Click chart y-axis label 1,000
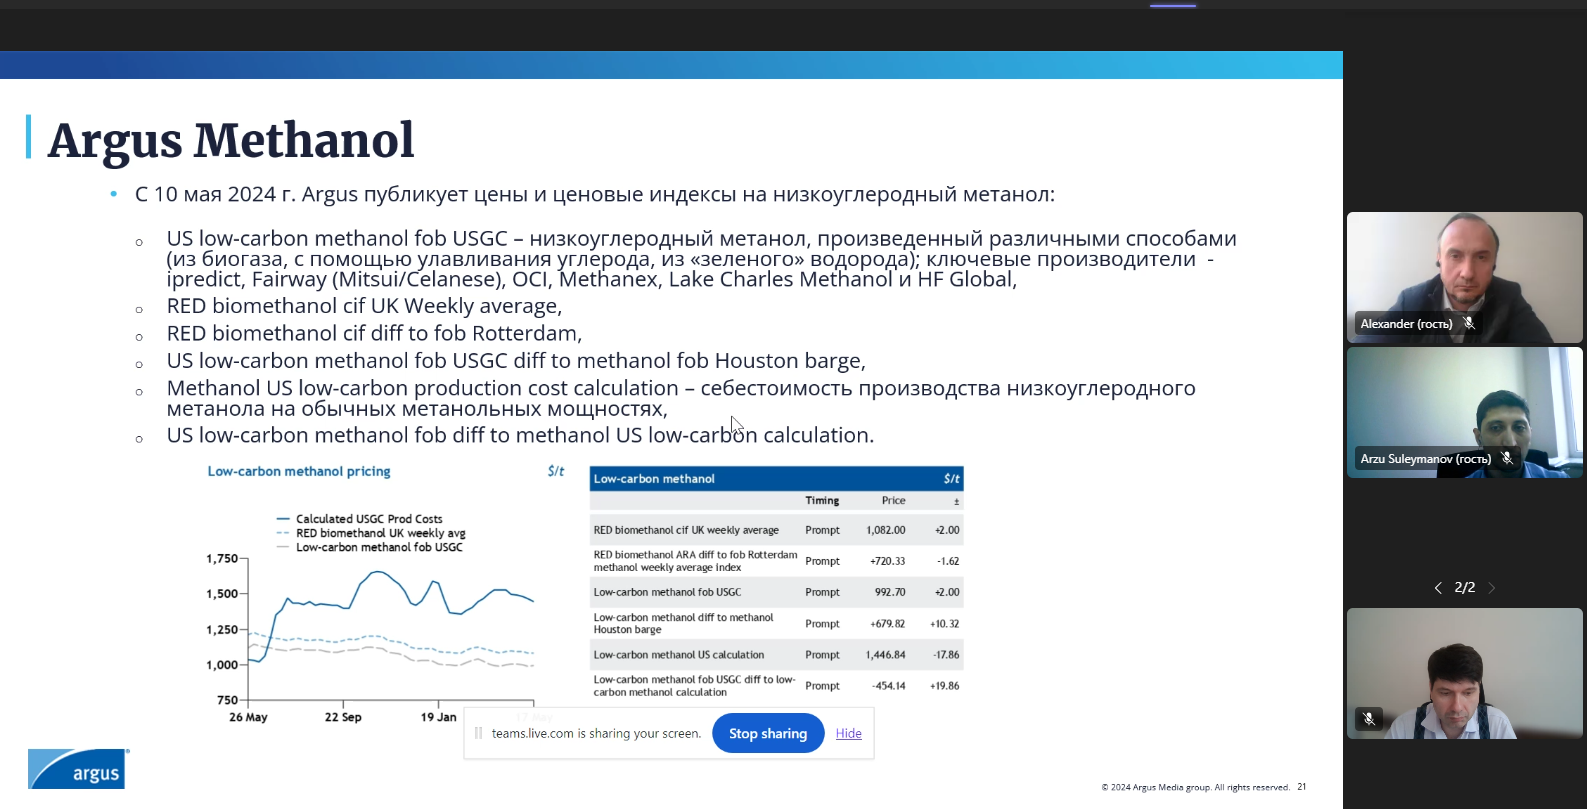Viewport: 1587px width, 809px height. coord(222,665)
